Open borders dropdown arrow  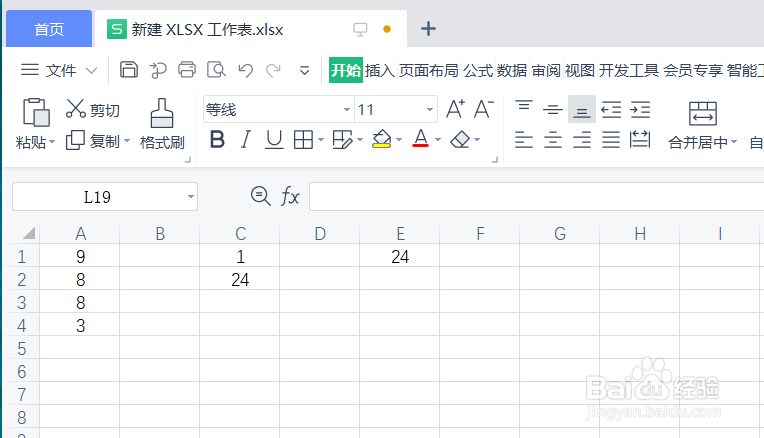point(321,140)
